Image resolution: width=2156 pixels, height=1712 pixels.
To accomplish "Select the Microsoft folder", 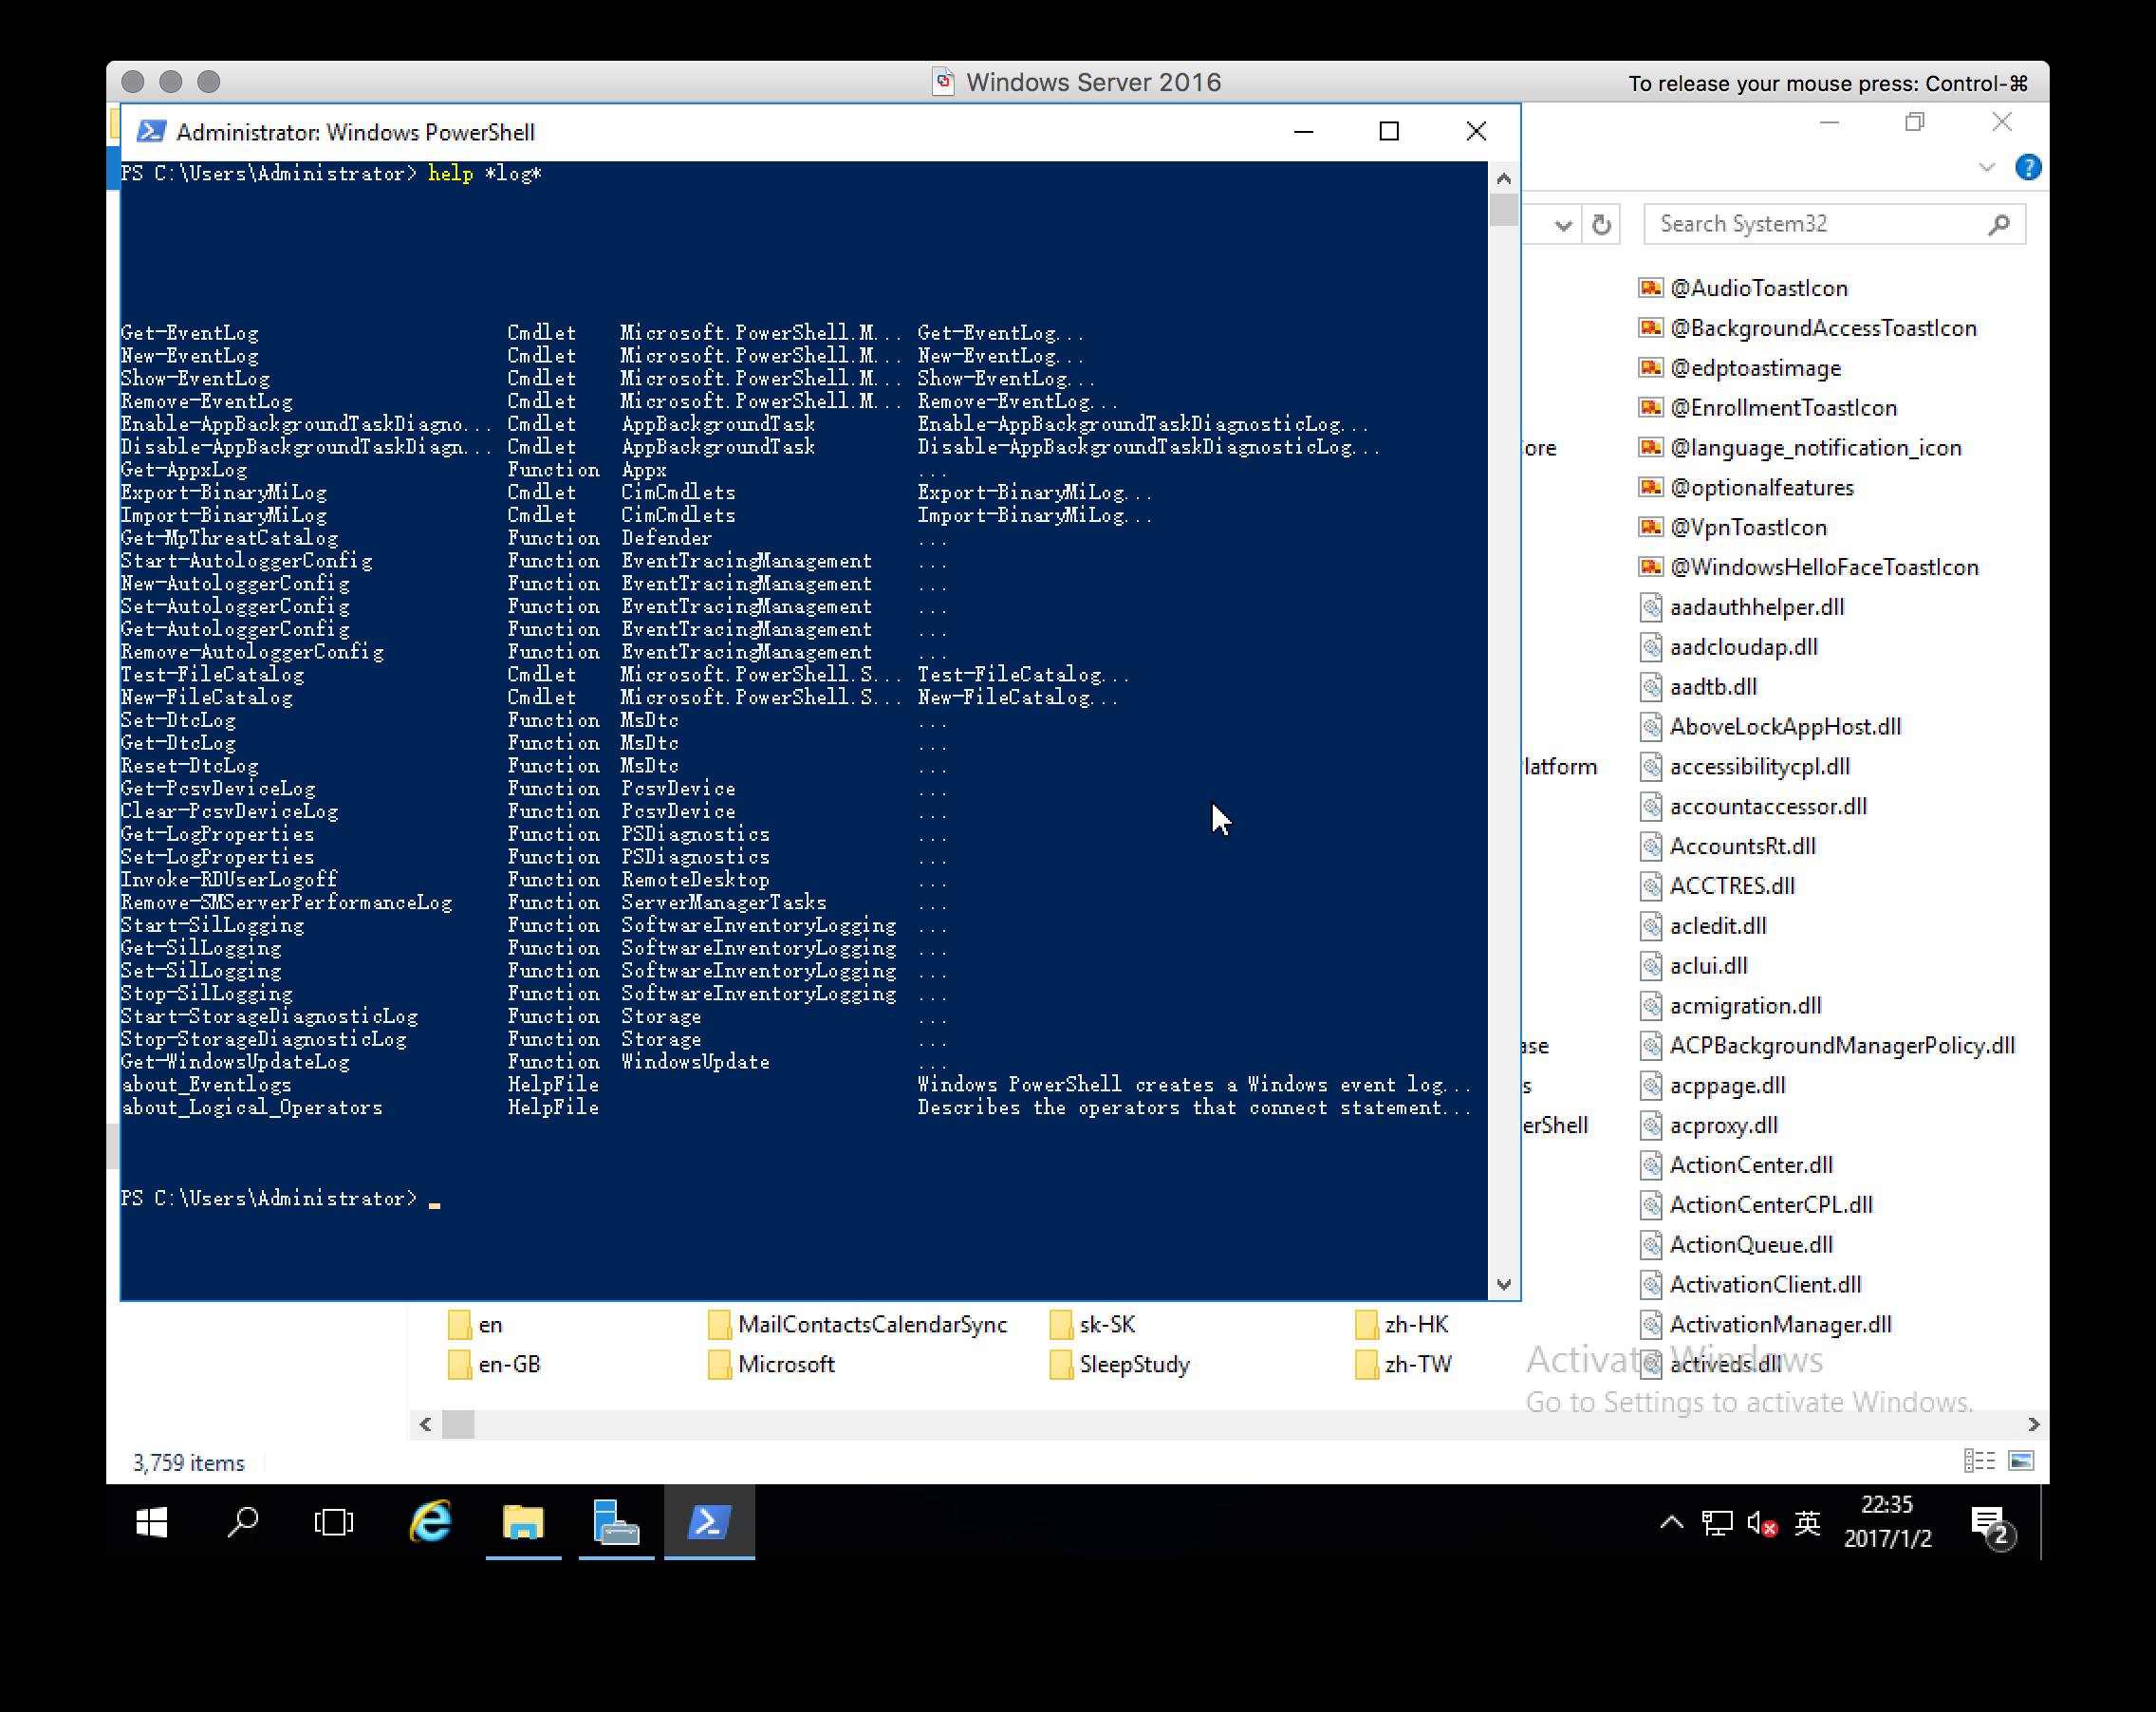I will click(x=771, y=1364).
